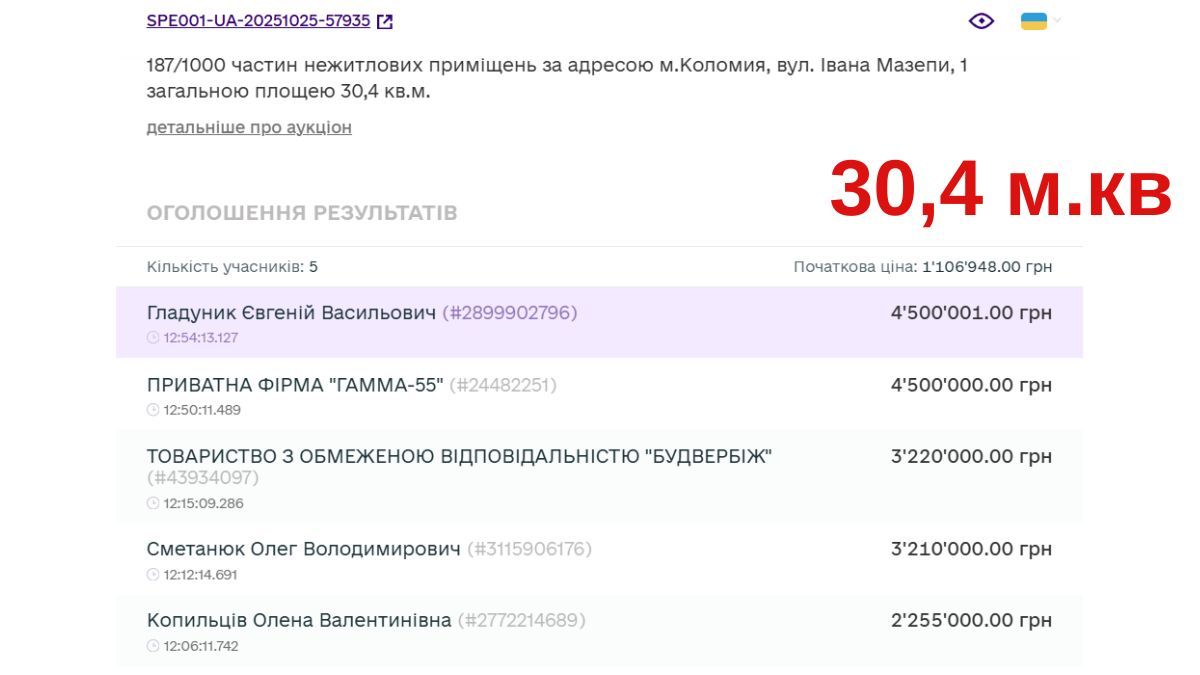
Task: Open детальніше про аукціон details link
Action: pyautogui.click(x=249, y=127)
